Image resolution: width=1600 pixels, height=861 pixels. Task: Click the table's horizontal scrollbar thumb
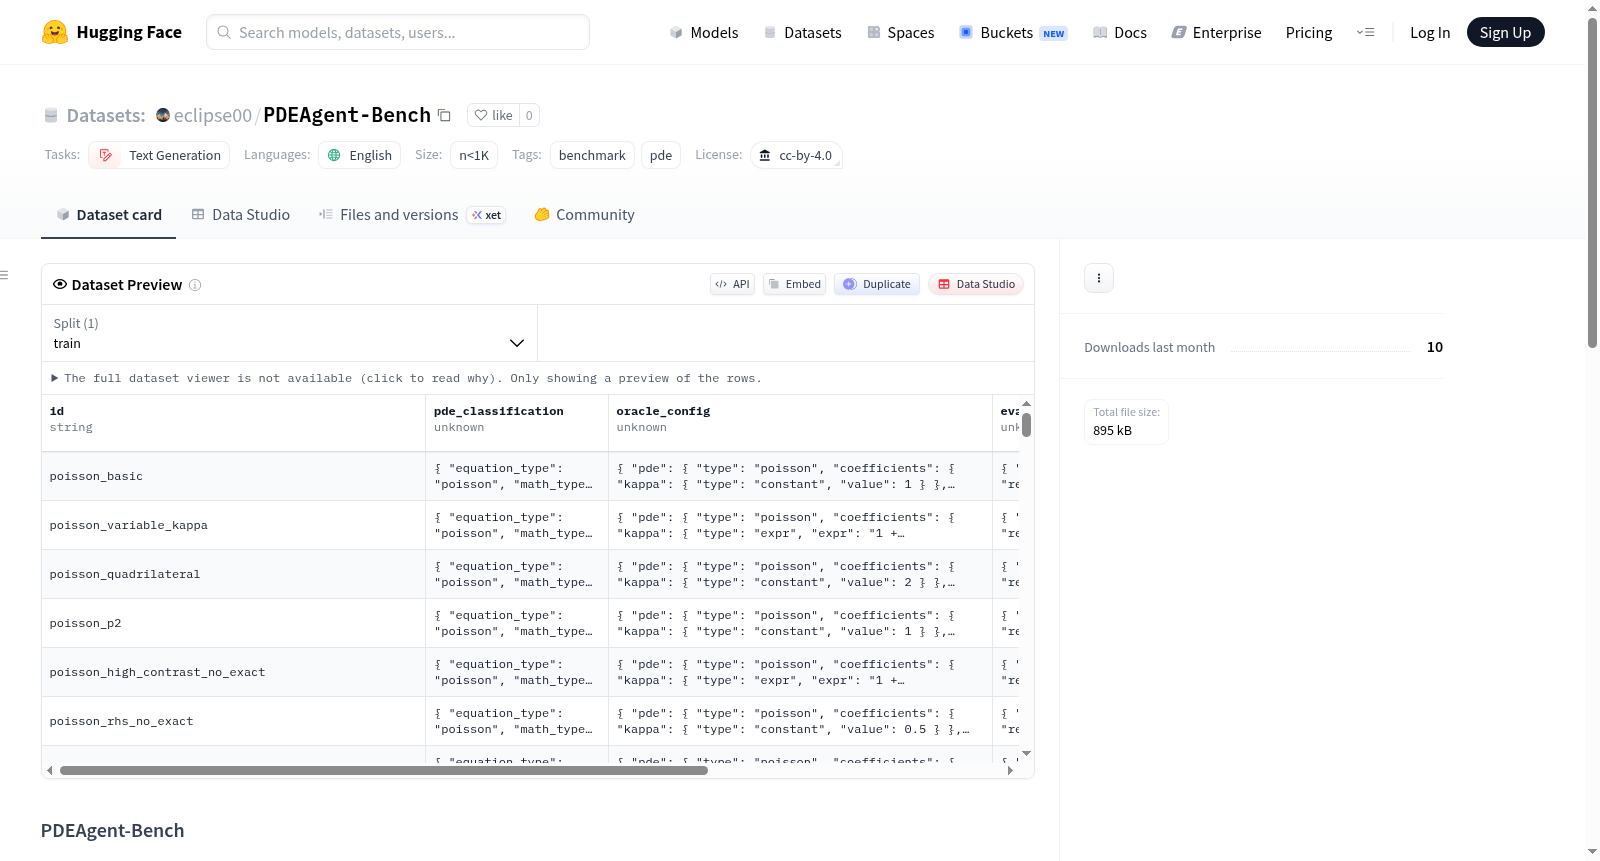pyautogui.click(x=384, y=771)
